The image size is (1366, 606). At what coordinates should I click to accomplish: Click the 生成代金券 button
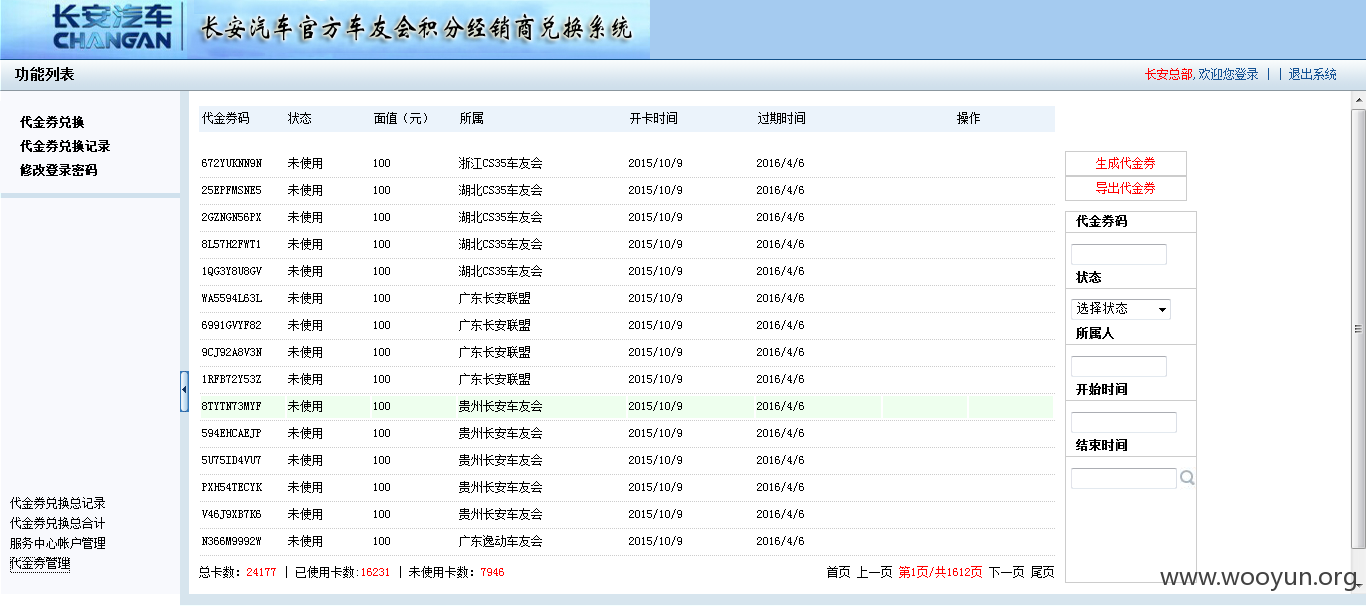pos(1126,163)
